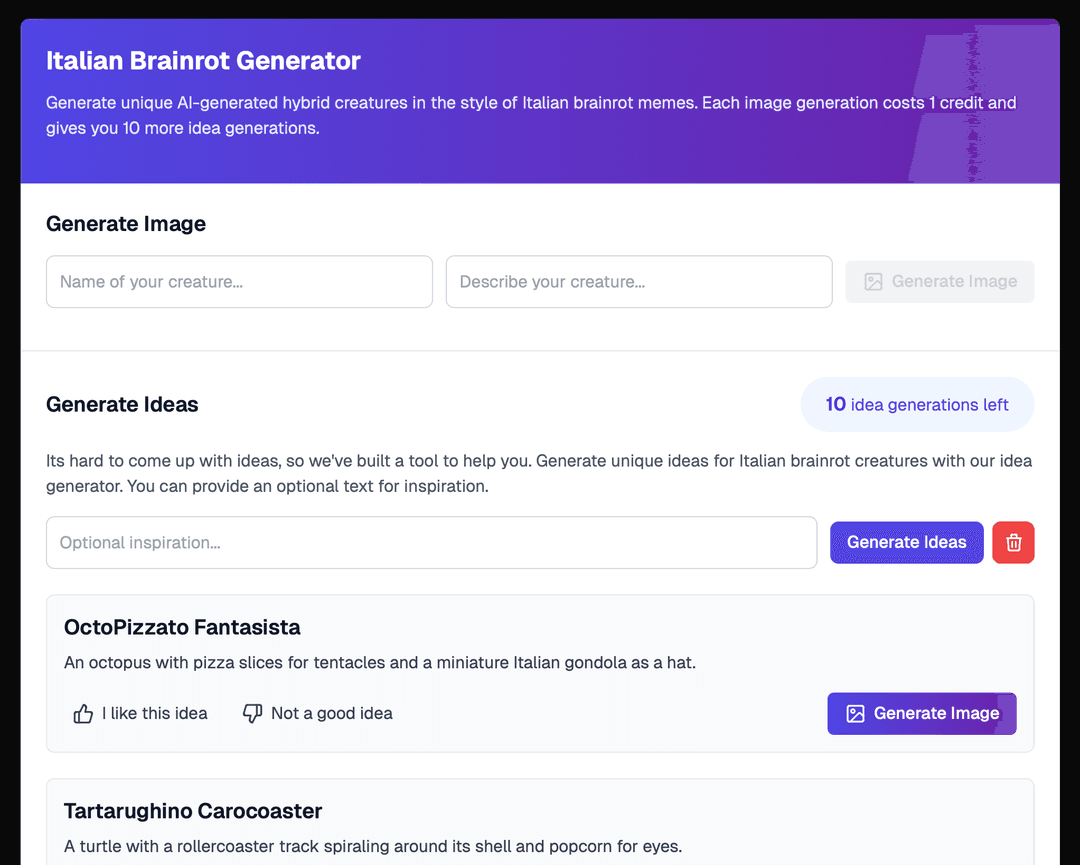Click the image icon on OctoPizzato's Generate Image button
The height and width of the screenshot is (865, 1080).
(x=855, y=713)
